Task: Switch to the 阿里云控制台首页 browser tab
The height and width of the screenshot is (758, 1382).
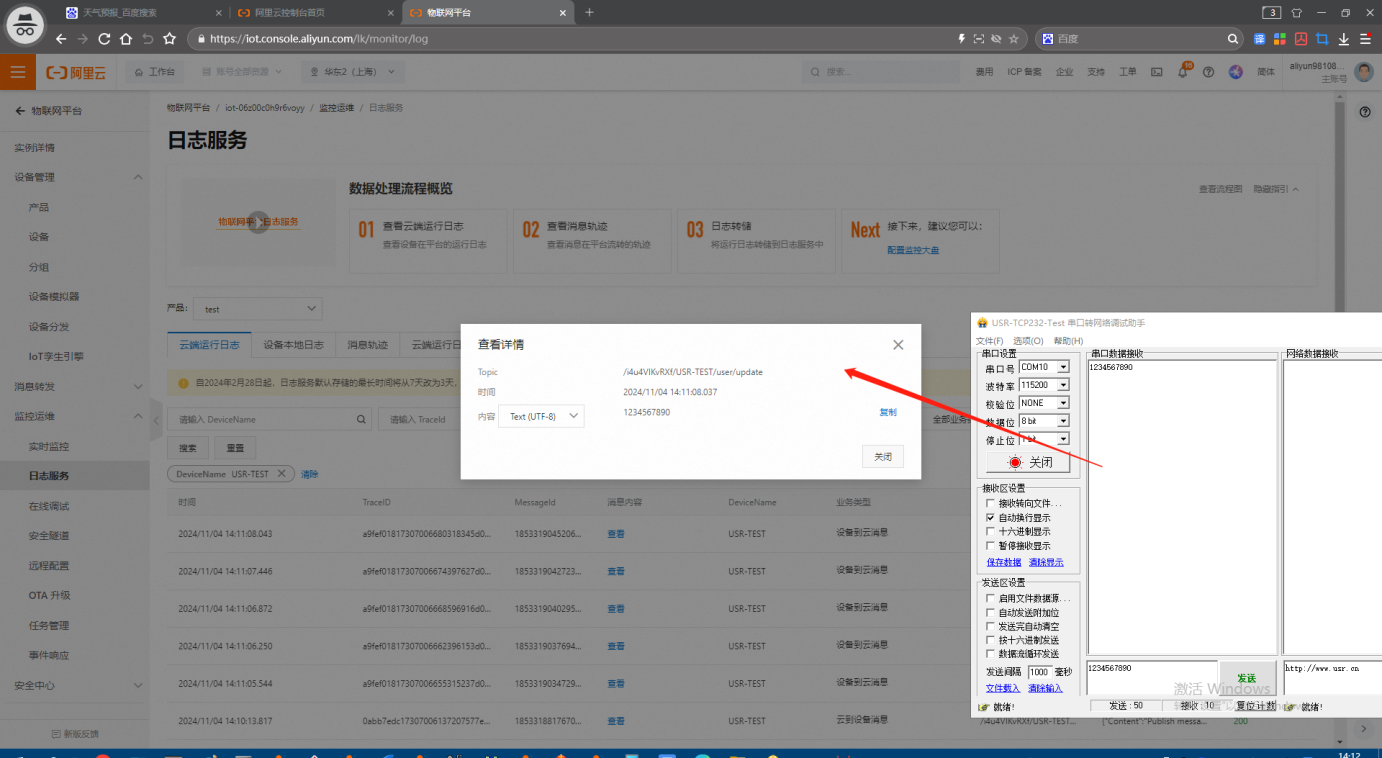Action: pos(310,12)
